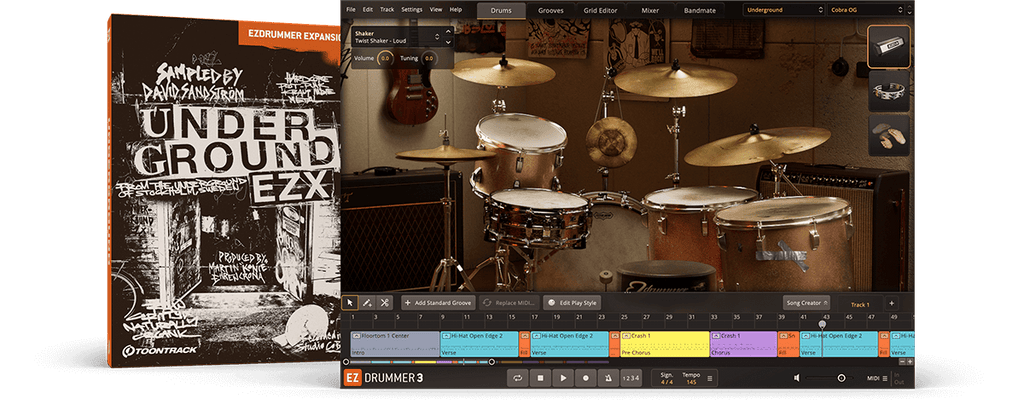Open the Settings menu

[x=411, y=10]
